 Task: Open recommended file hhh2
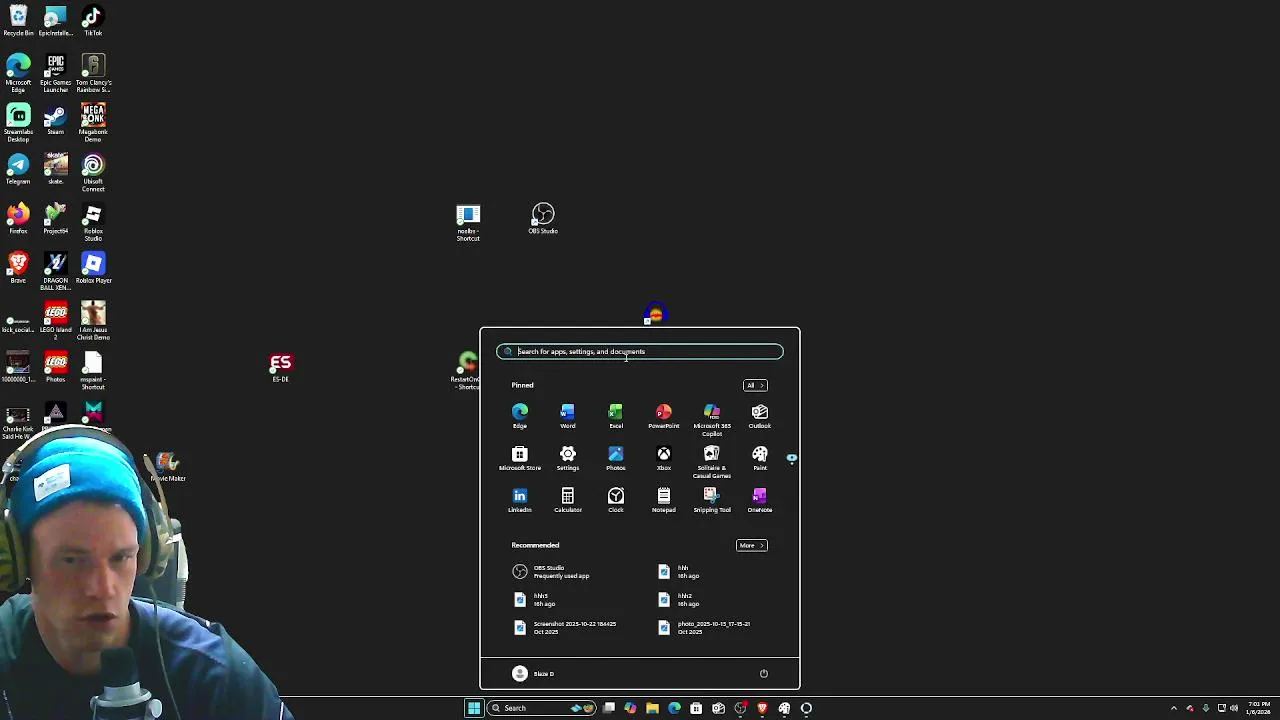678,599
